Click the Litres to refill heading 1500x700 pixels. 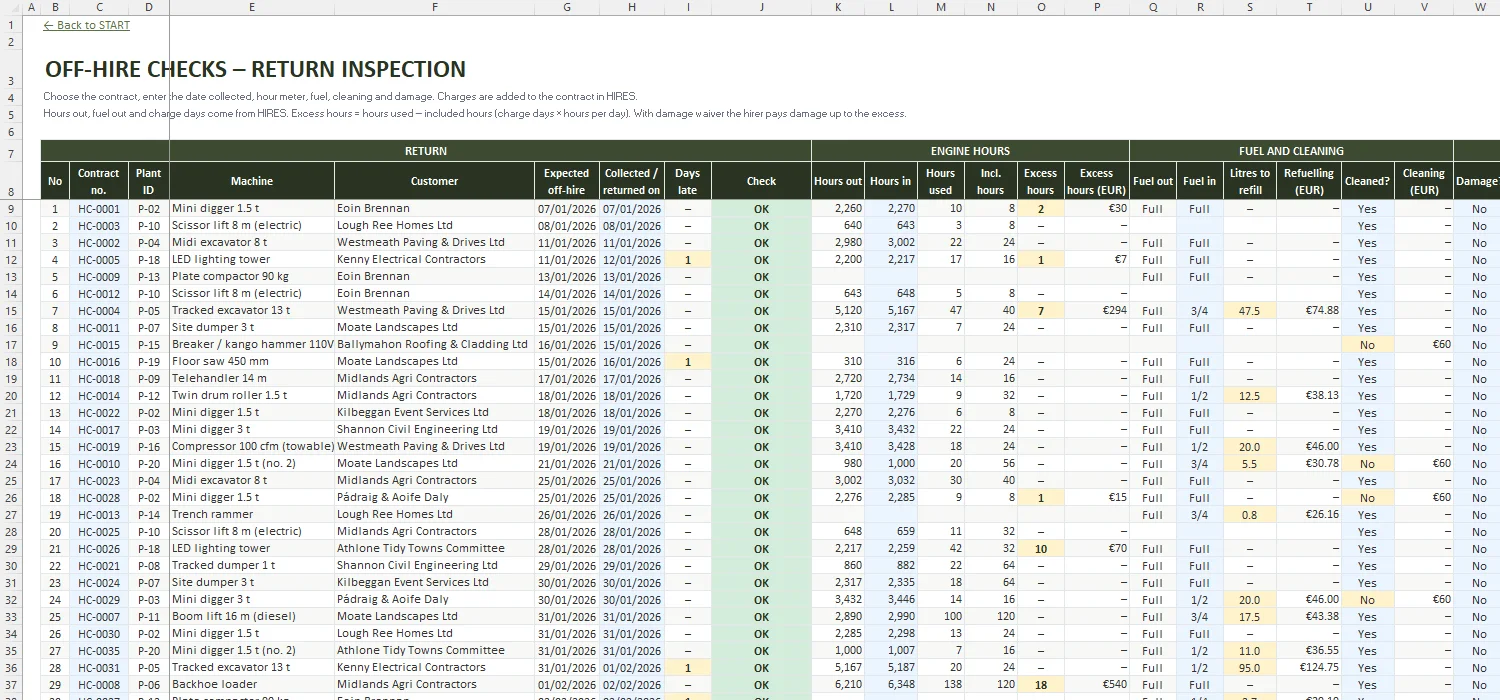1250,181
